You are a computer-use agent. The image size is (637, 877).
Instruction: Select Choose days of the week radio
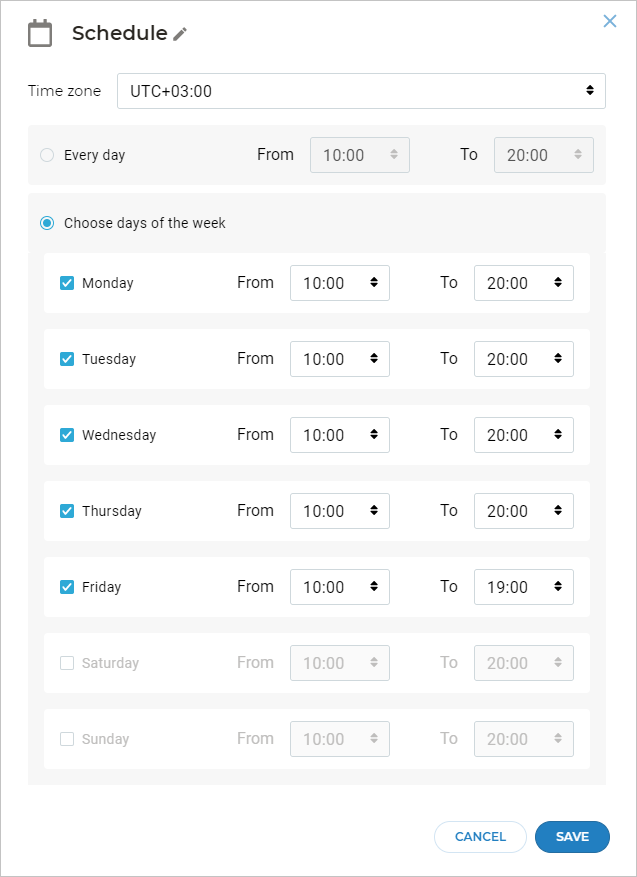click(47, 223)
